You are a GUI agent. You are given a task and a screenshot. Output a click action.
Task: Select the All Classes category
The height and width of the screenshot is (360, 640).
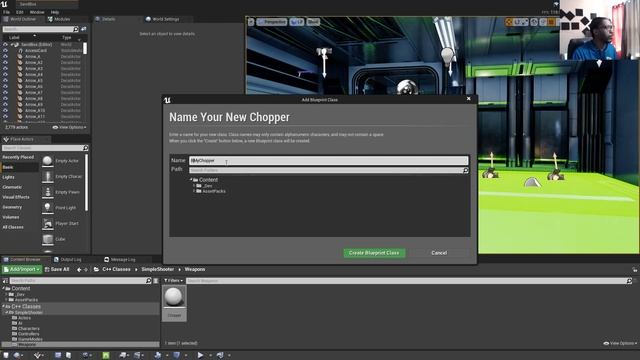pos(13,227)
